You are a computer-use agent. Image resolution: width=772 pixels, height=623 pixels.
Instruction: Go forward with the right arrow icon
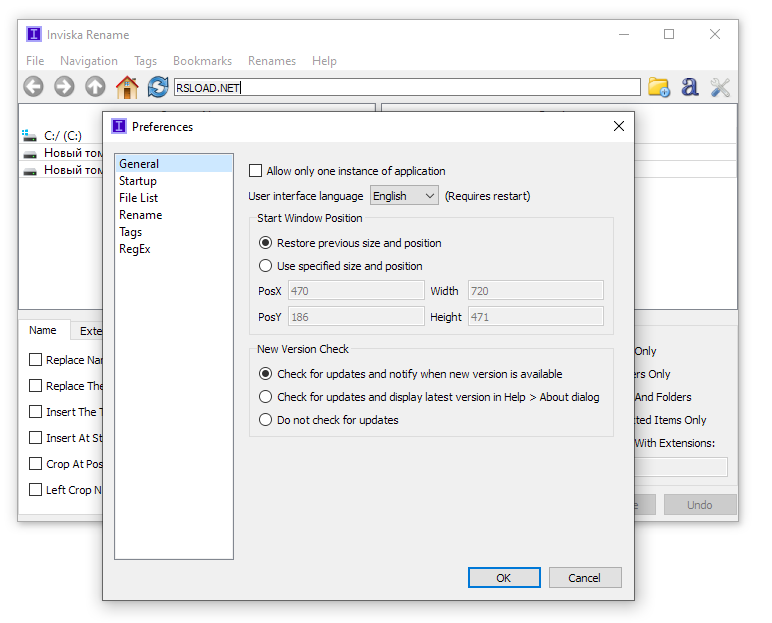point(64,87)
